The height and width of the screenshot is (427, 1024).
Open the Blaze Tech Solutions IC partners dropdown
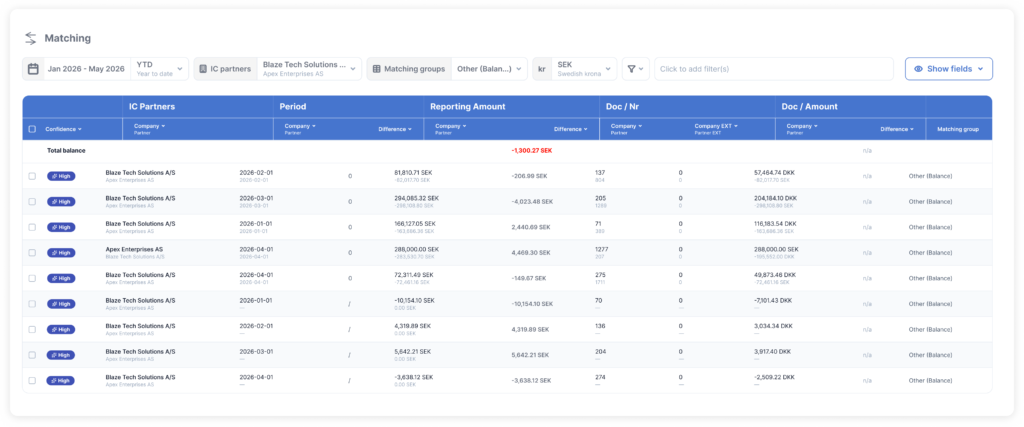pos(310,69)
